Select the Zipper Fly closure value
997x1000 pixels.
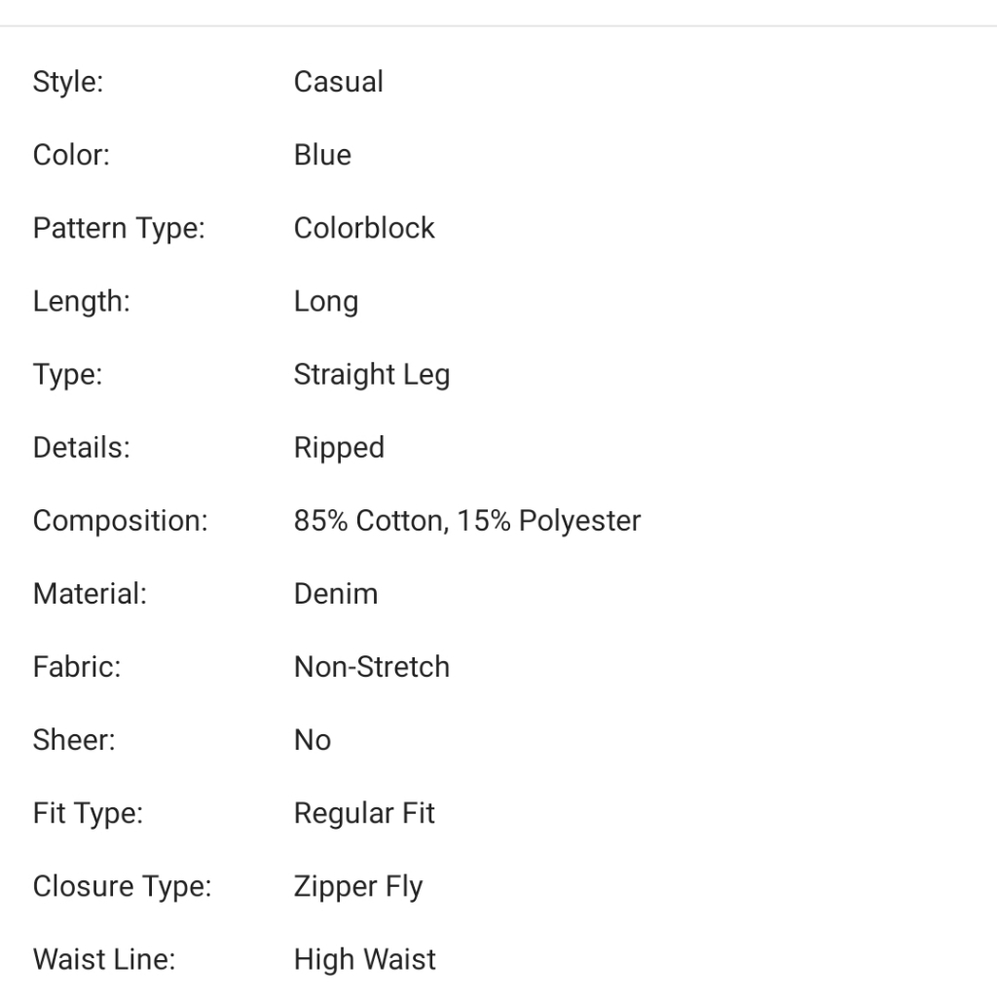click(x=358, y=888)
